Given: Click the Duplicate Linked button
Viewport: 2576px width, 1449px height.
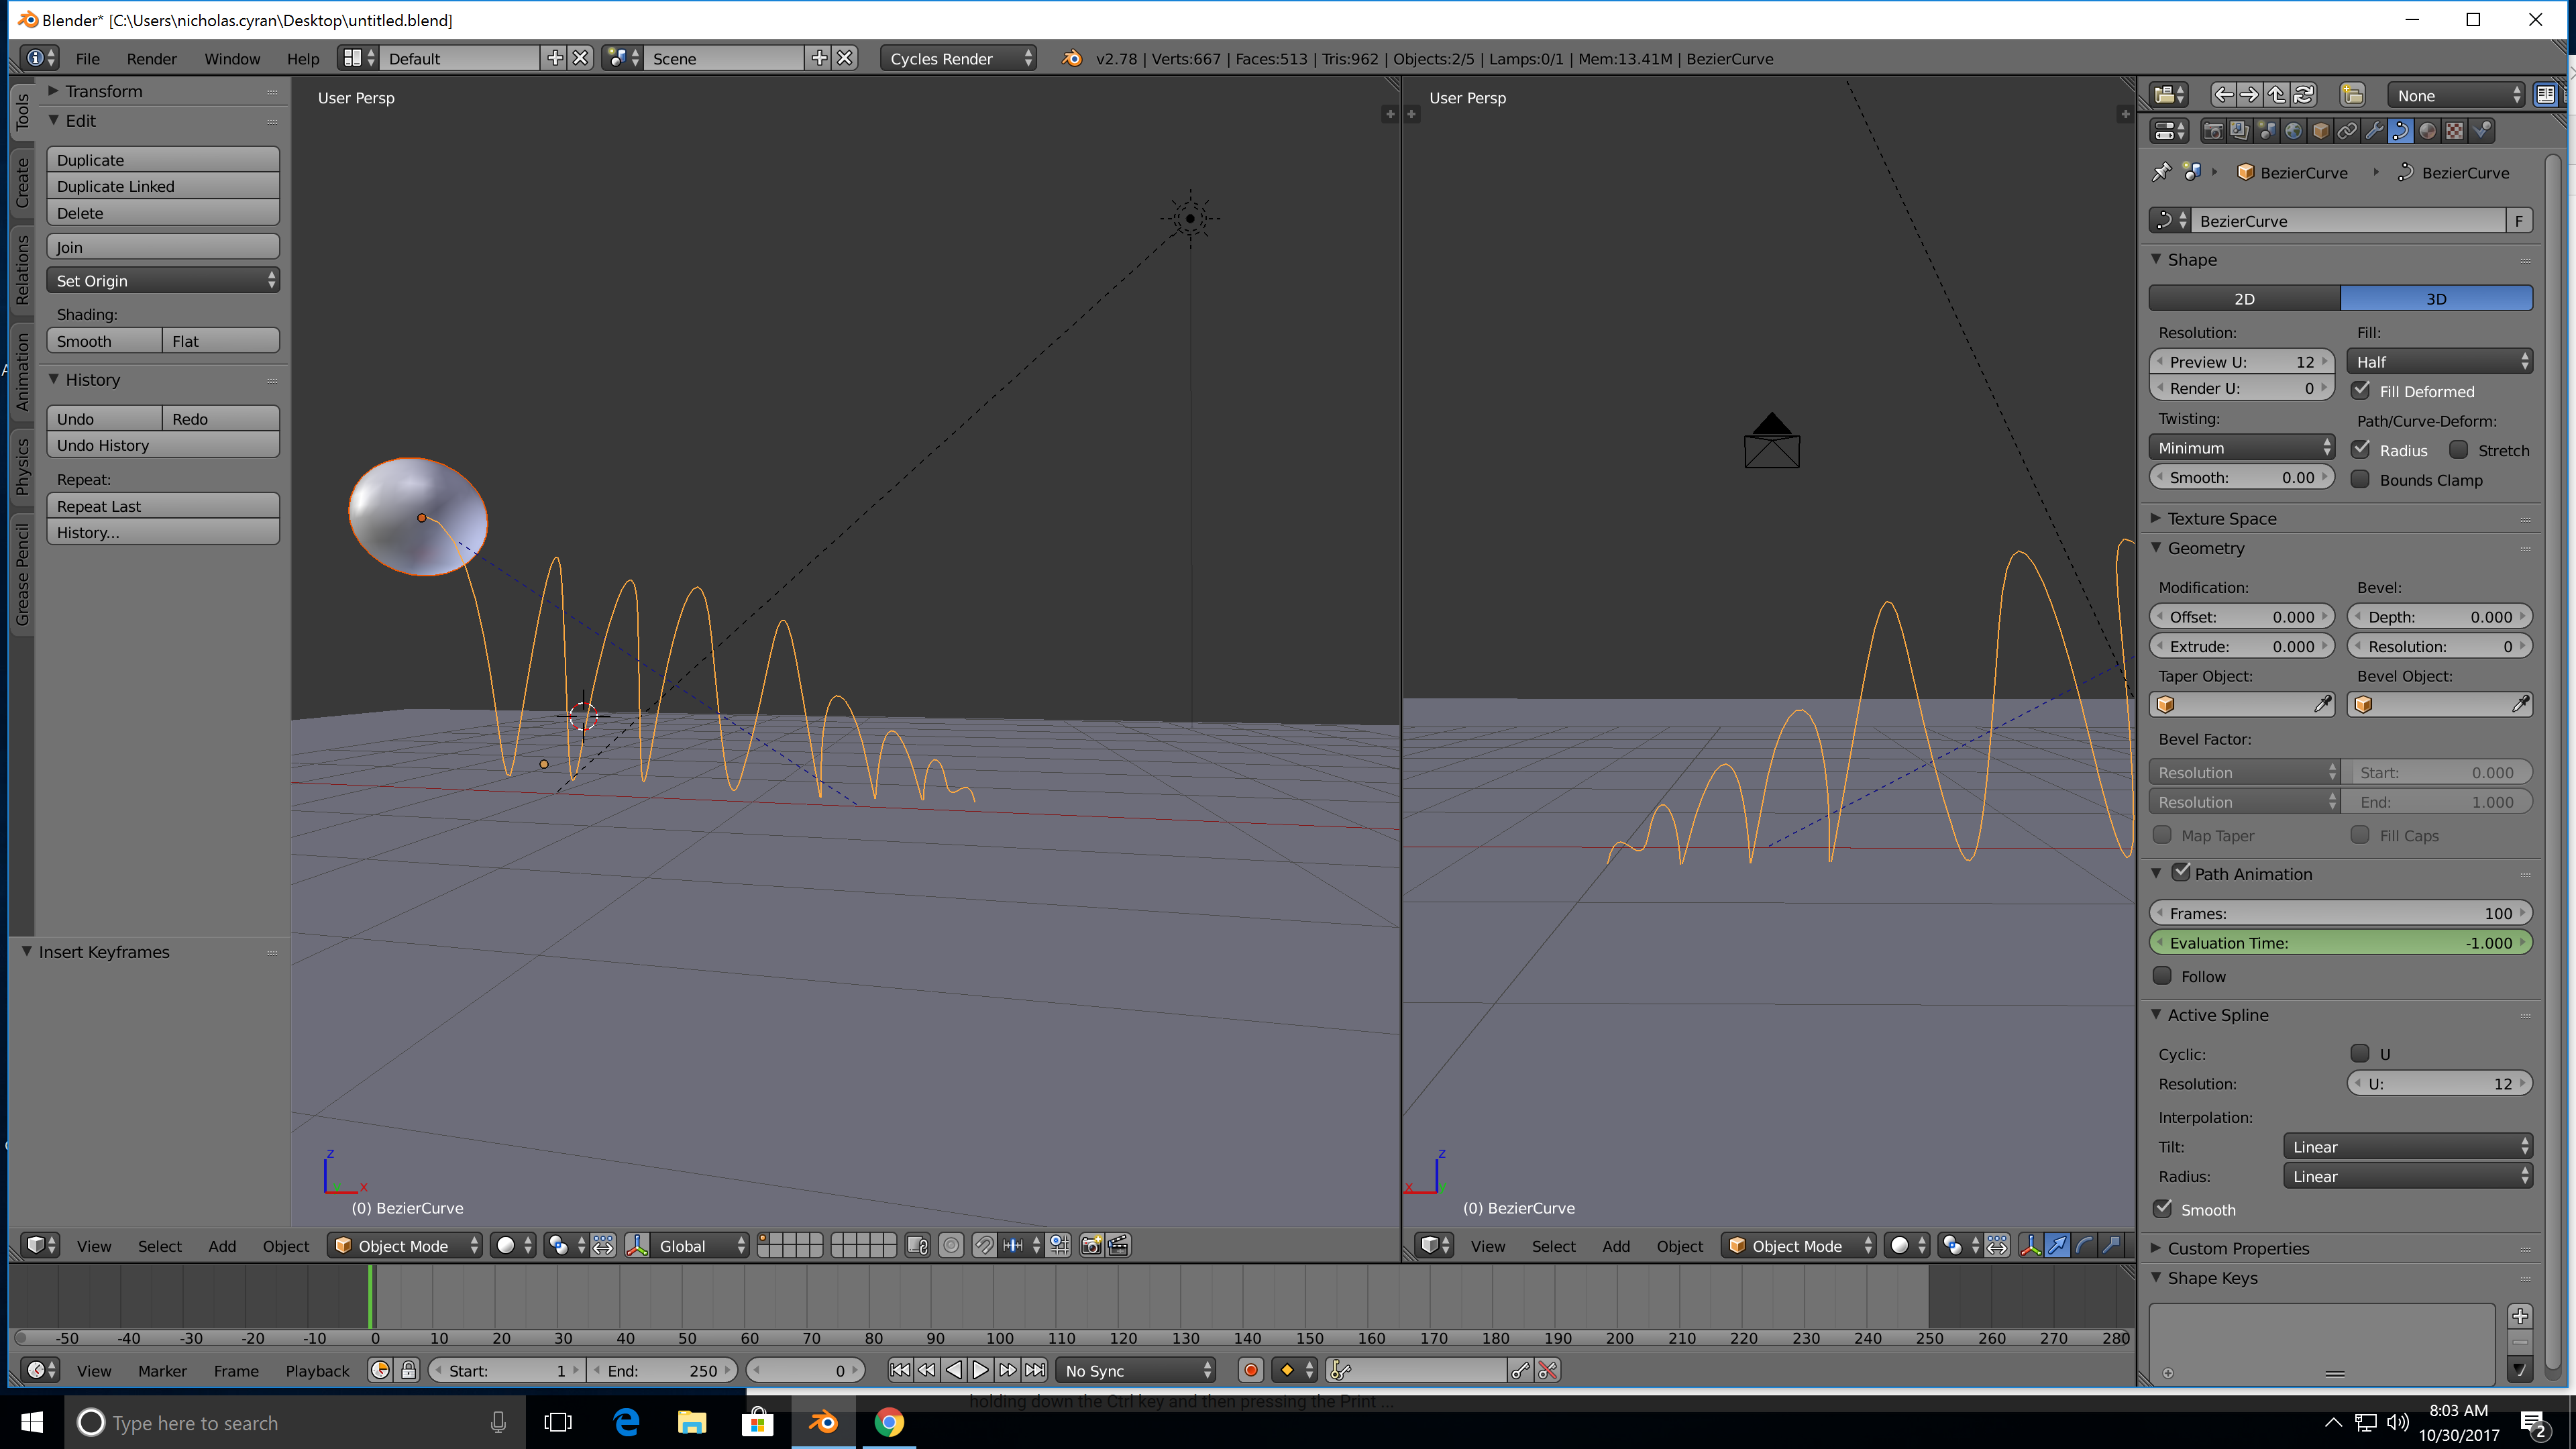Looking at the screenshot, I should (x=163, y=186).
